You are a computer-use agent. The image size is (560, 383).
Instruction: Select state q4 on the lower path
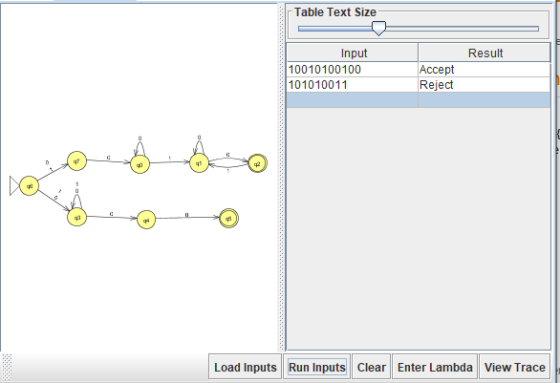[x=146, y=220]
